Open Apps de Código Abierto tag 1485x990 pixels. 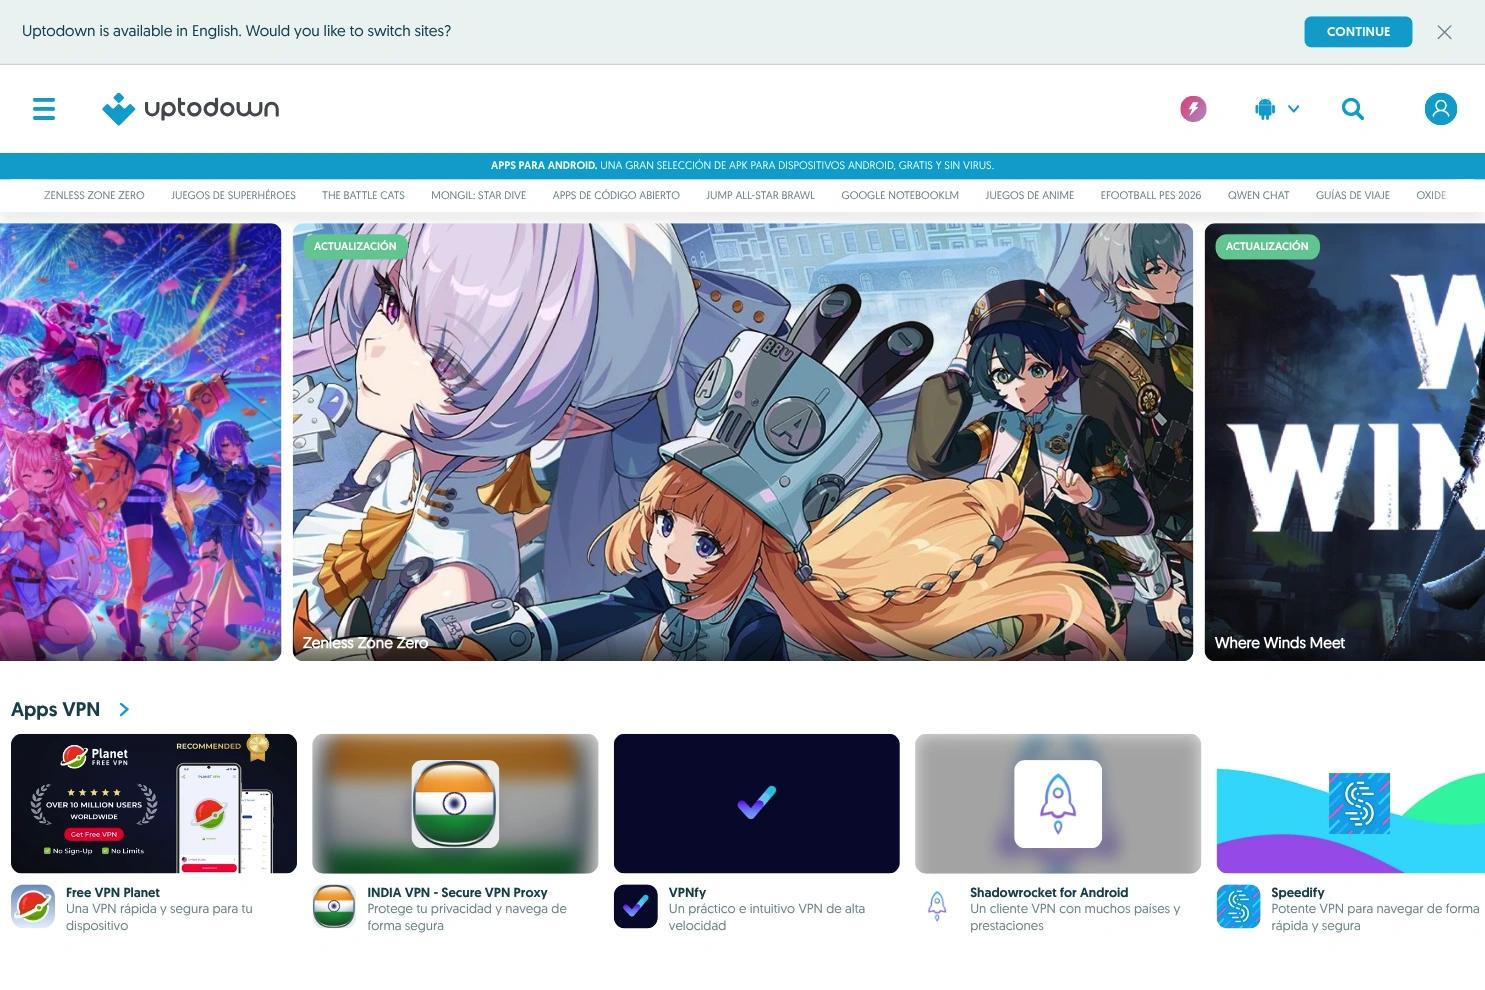coord(616,196)
